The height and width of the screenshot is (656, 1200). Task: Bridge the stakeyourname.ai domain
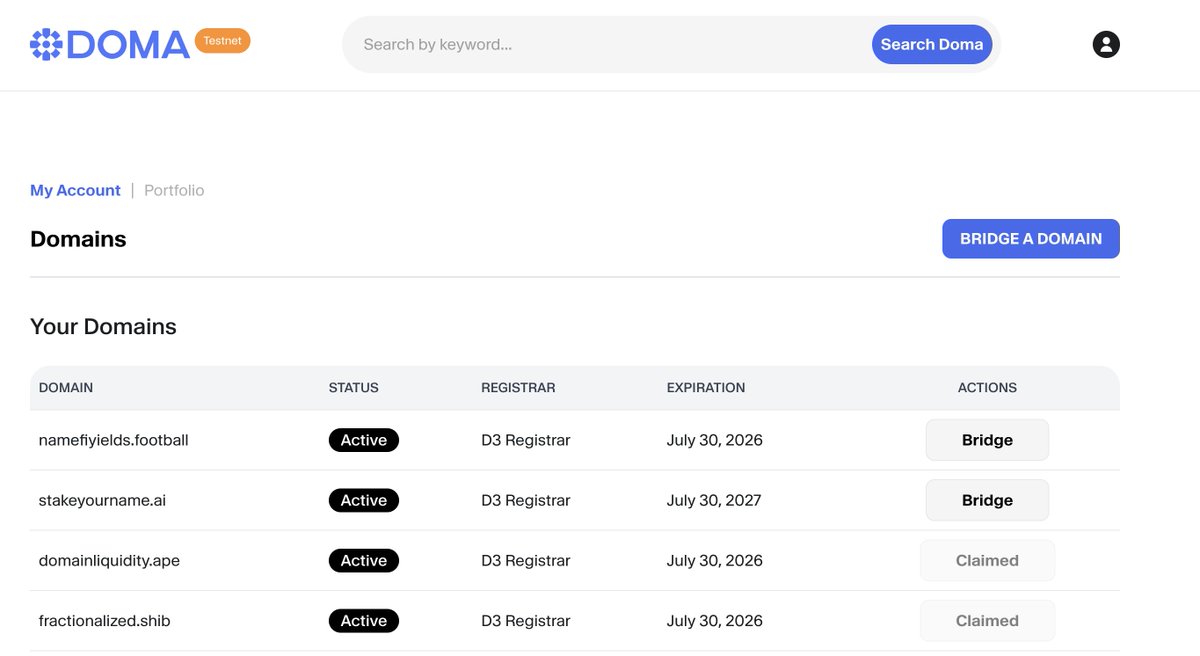[x=986, y=500]
